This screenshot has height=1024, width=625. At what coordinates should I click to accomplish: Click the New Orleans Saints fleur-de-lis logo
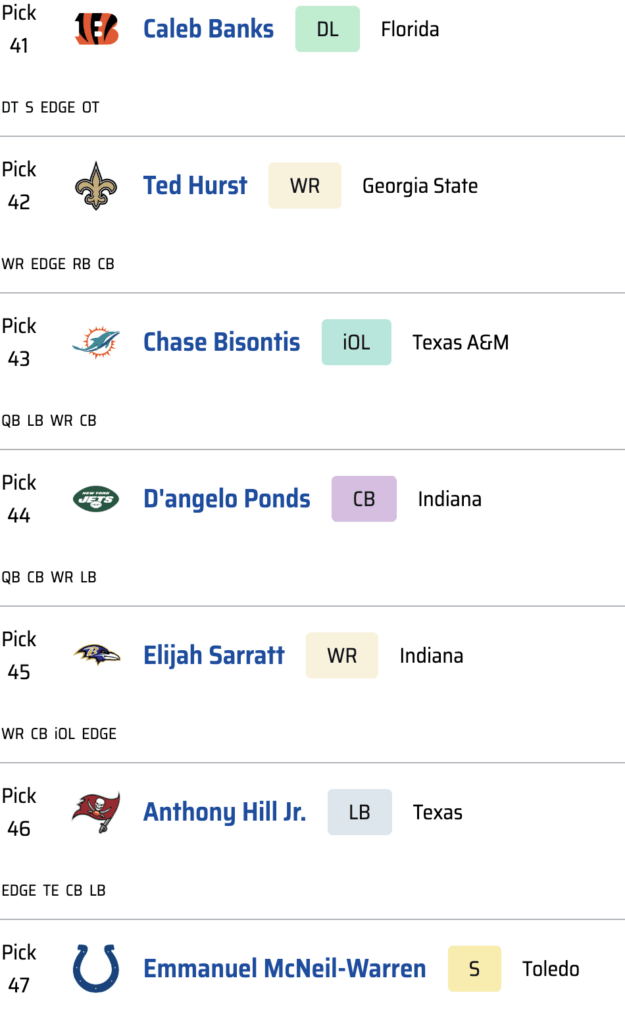[x=96, y=186]
